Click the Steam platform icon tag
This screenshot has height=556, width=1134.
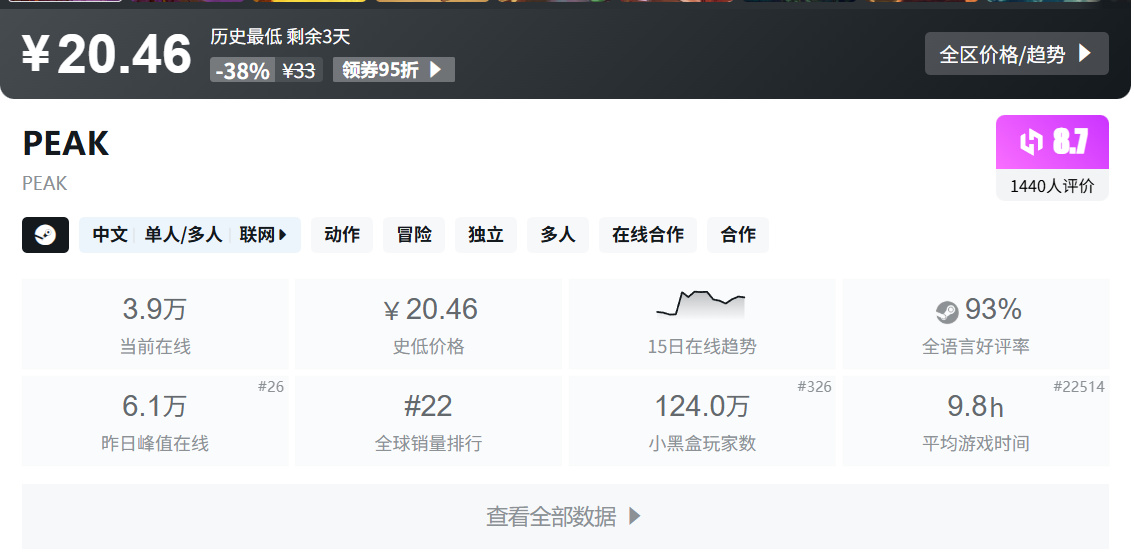click(x=46, y=235)
